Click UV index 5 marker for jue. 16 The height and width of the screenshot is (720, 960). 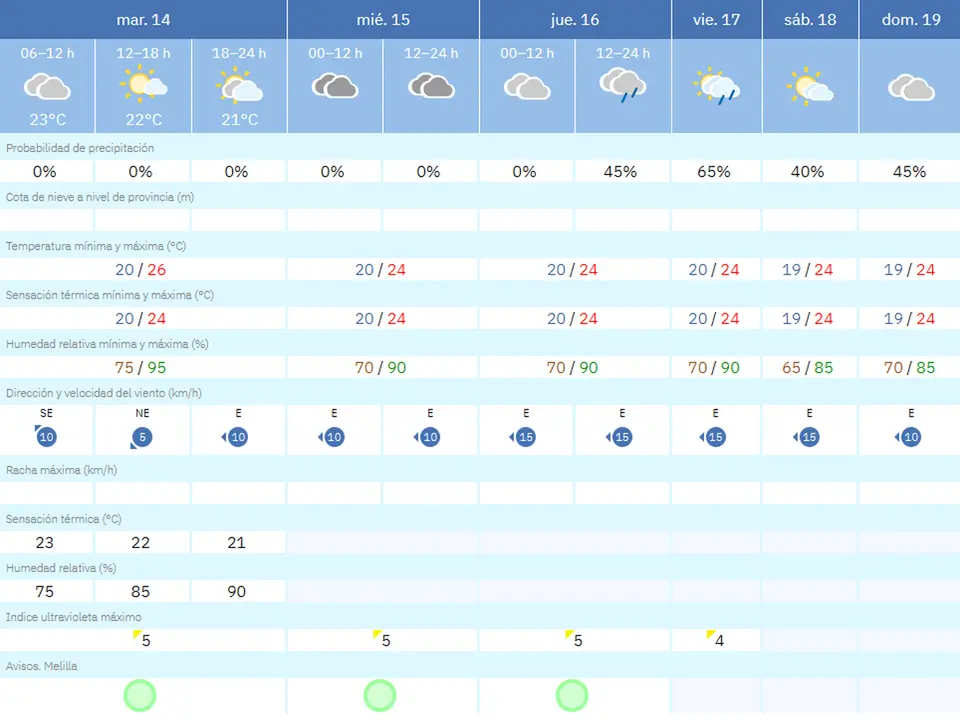point(574,639)
